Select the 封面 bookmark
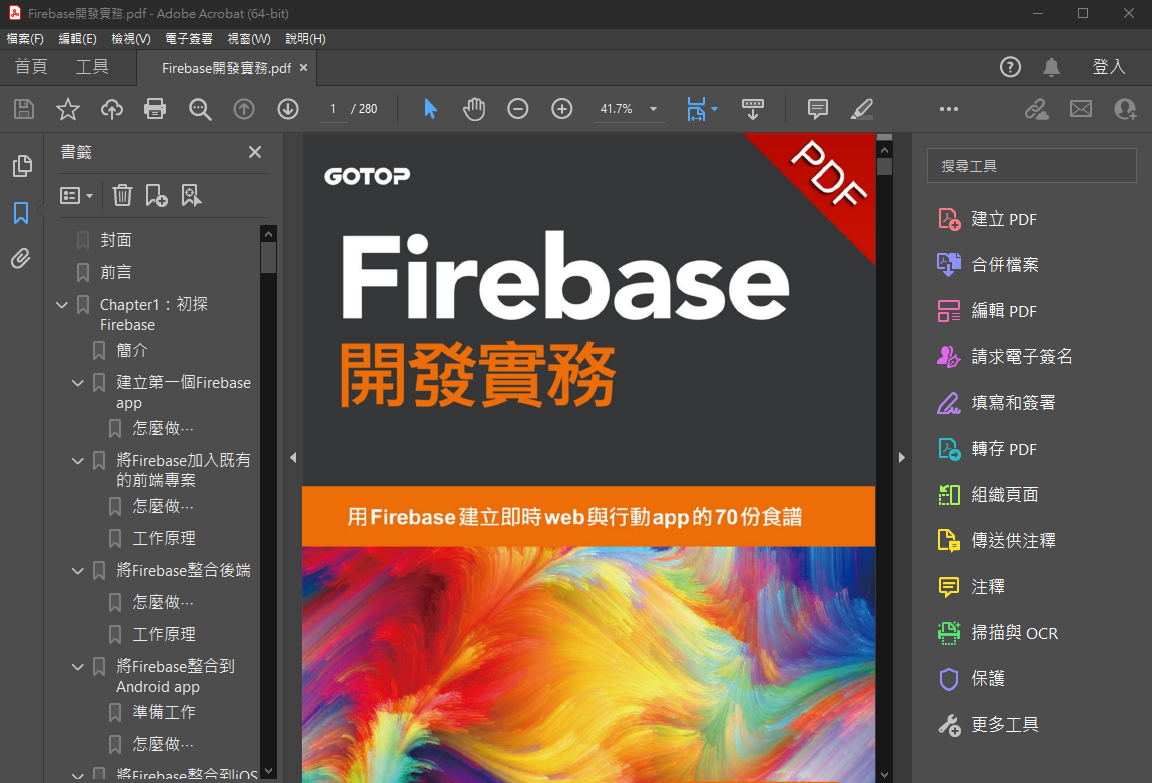 pos(116,240)
